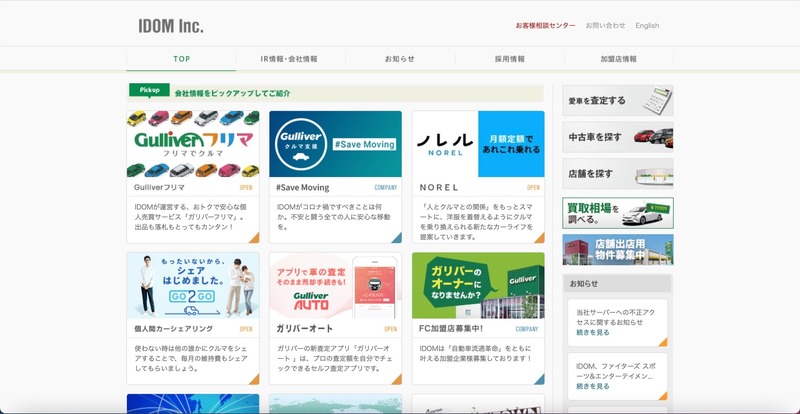The height and width of the screenshot is (414, 800).
Task: Click 続きを見る under the 不正アクセス notice
Action: (x=592, y=333)
